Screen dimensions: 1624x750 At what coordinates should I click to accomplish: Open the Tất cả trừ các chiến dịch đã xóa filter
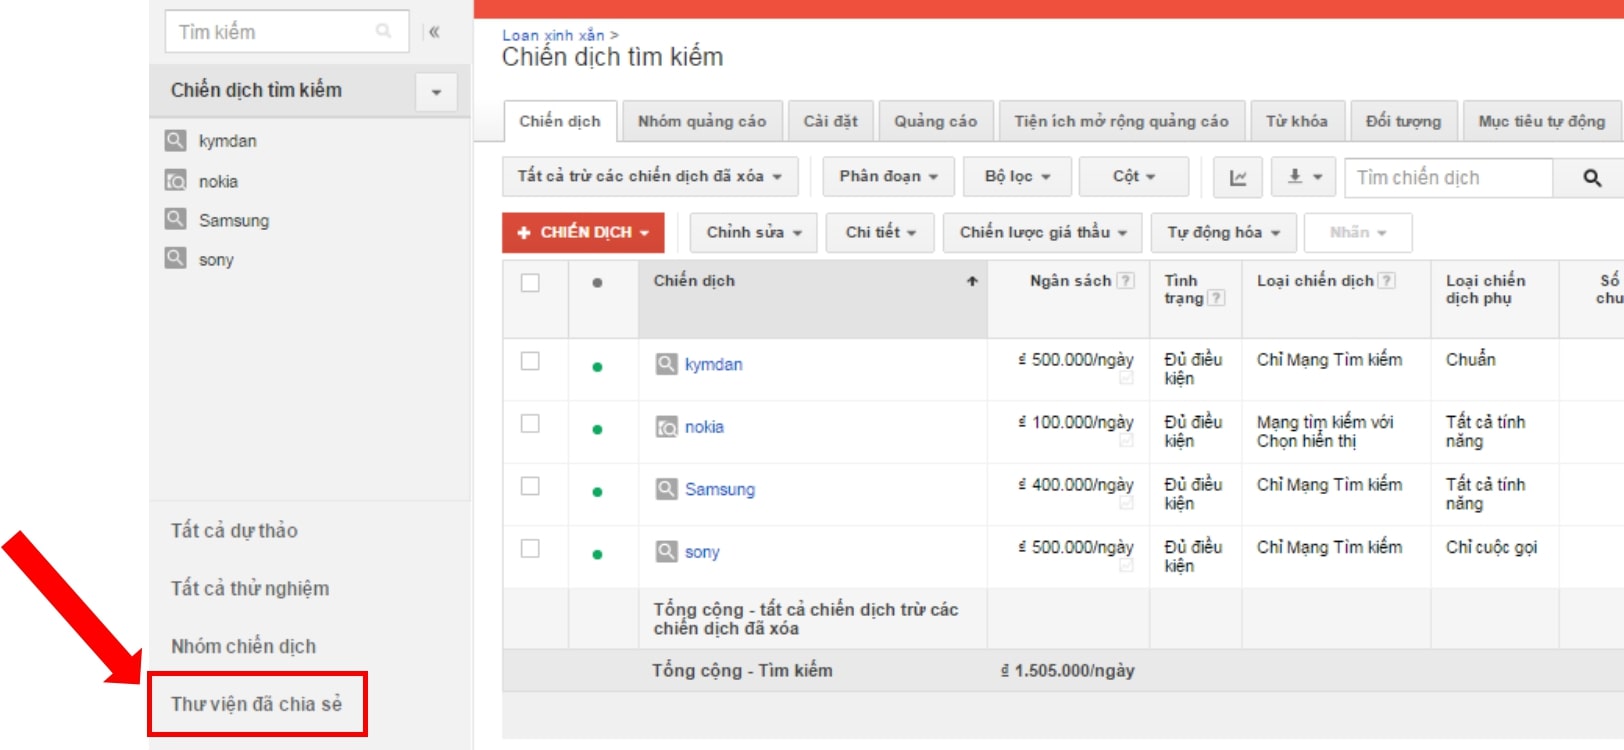(x=650, y=176)
